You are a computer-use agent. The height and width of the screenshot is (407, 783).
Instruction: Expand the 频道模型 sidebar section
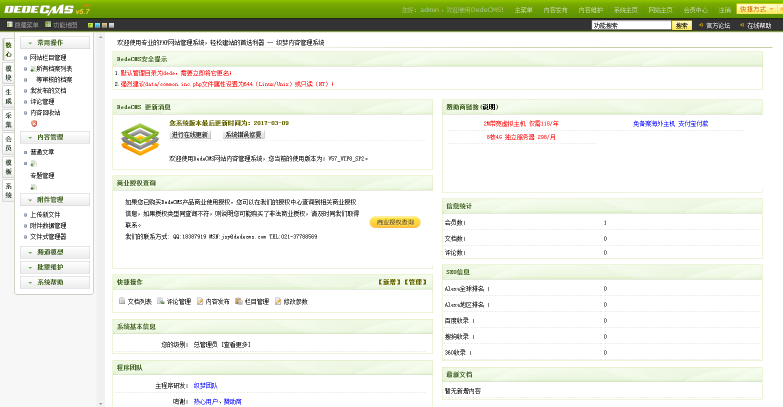tap(55, 252)
